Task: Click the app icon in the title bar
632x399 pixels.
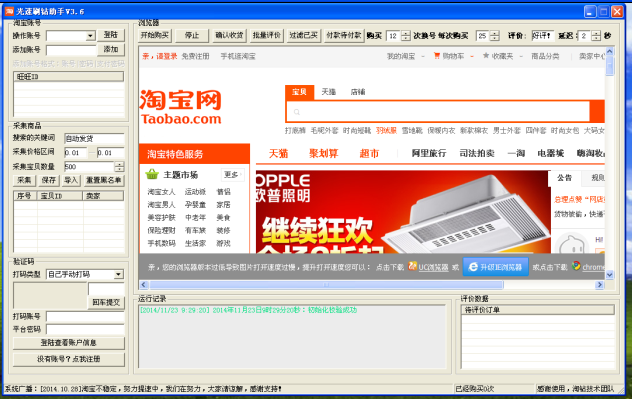Action: point(9,11)
